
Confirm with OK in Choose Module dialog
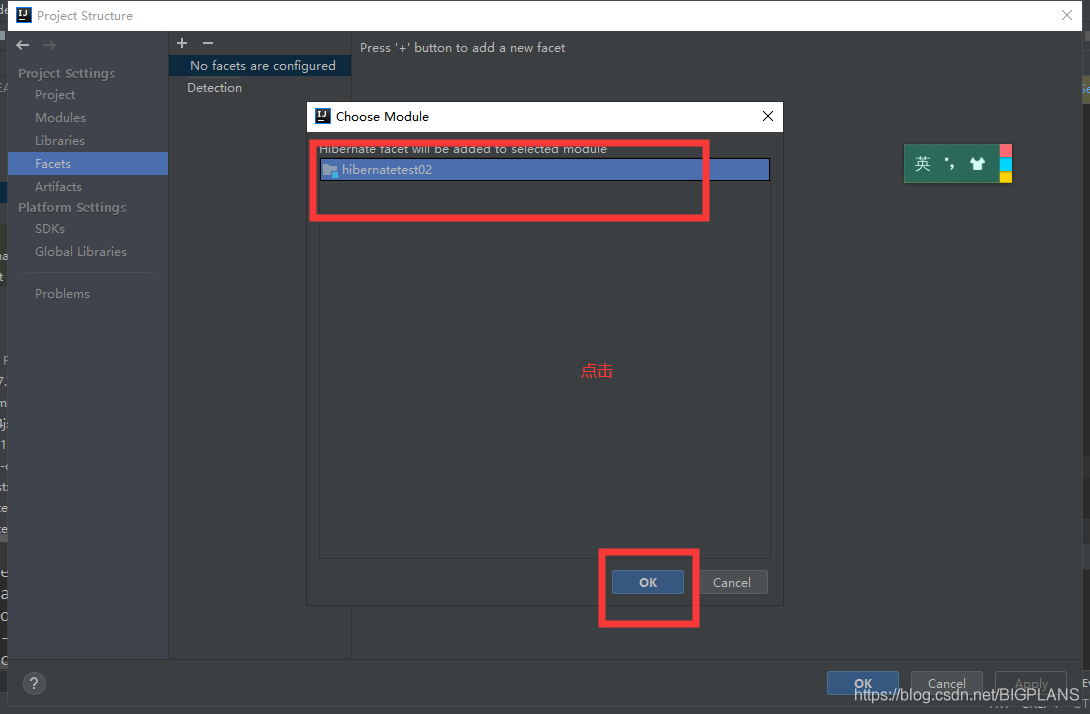tap(648, 583)
